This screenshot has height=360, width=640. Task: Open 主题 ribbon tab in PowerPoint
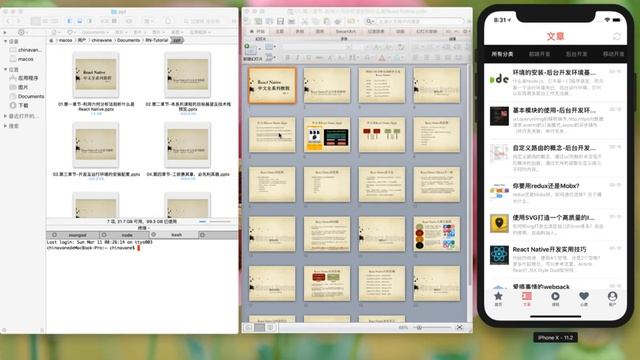(280, 31)
